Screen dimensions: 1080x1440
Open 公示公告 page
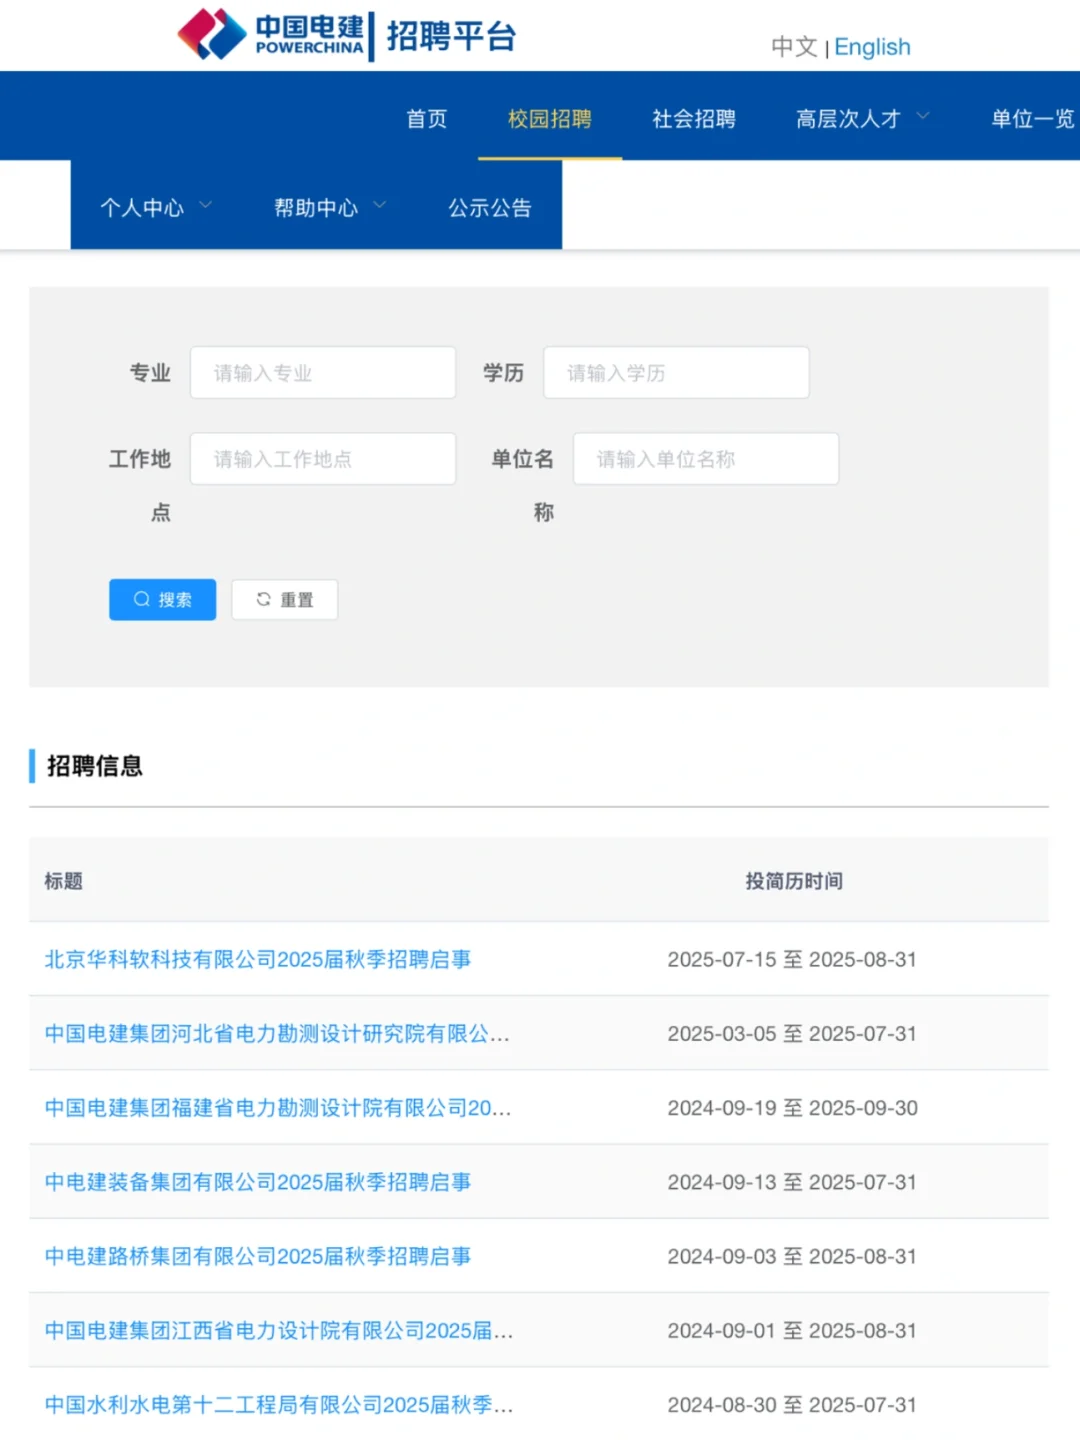pyautogui.click(x=490, y=208)
